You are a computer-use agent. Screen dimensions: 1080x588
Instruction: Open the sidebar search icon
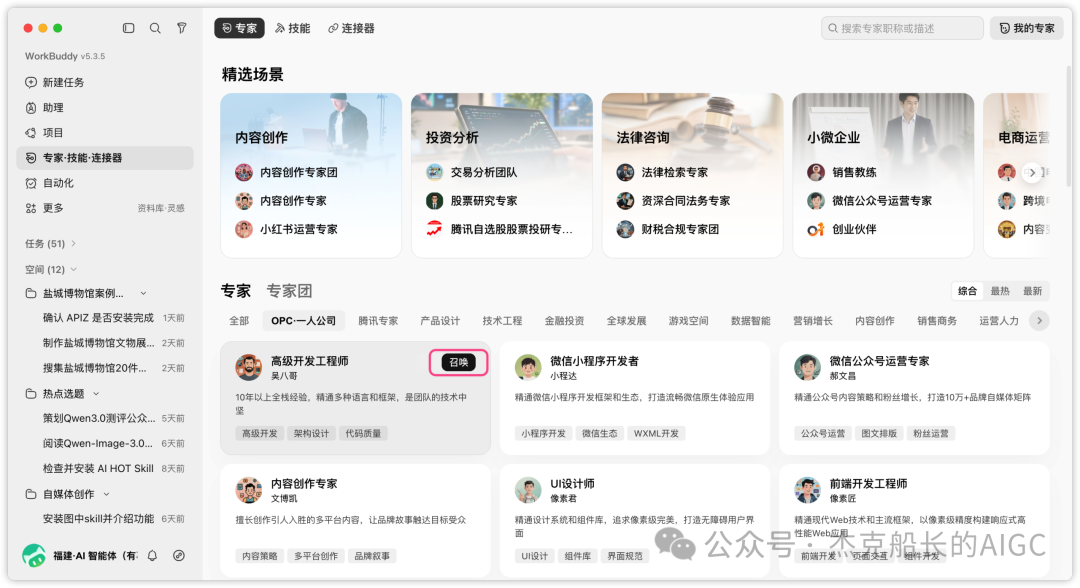tap(155, 28)
